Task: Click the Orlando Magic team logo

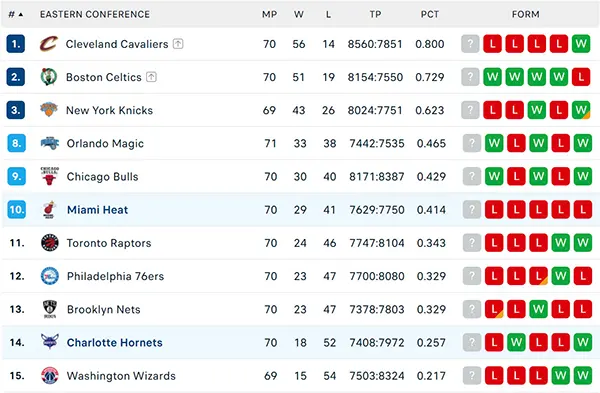Action: [50, 143]
